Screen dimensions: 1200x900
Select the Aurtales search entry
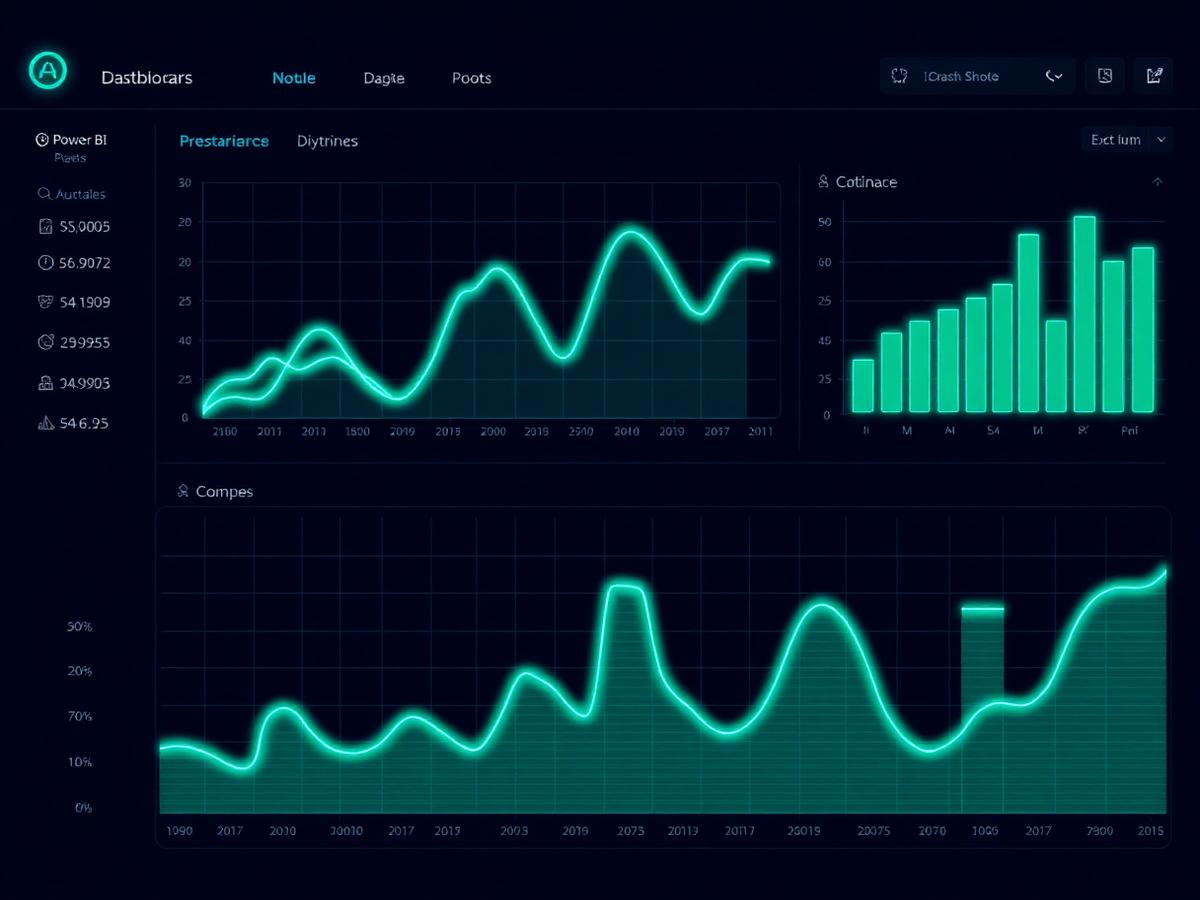[x=71, y=194]
